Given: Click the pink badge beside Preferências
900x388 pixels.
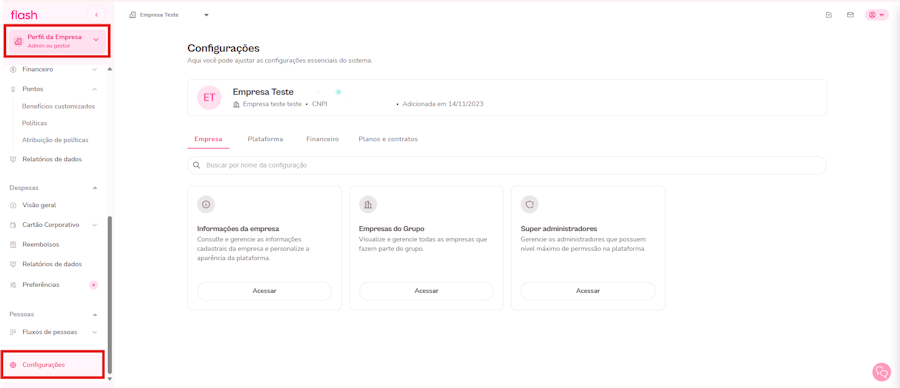Looking at the screenshot, I should (x=94, y=285).
